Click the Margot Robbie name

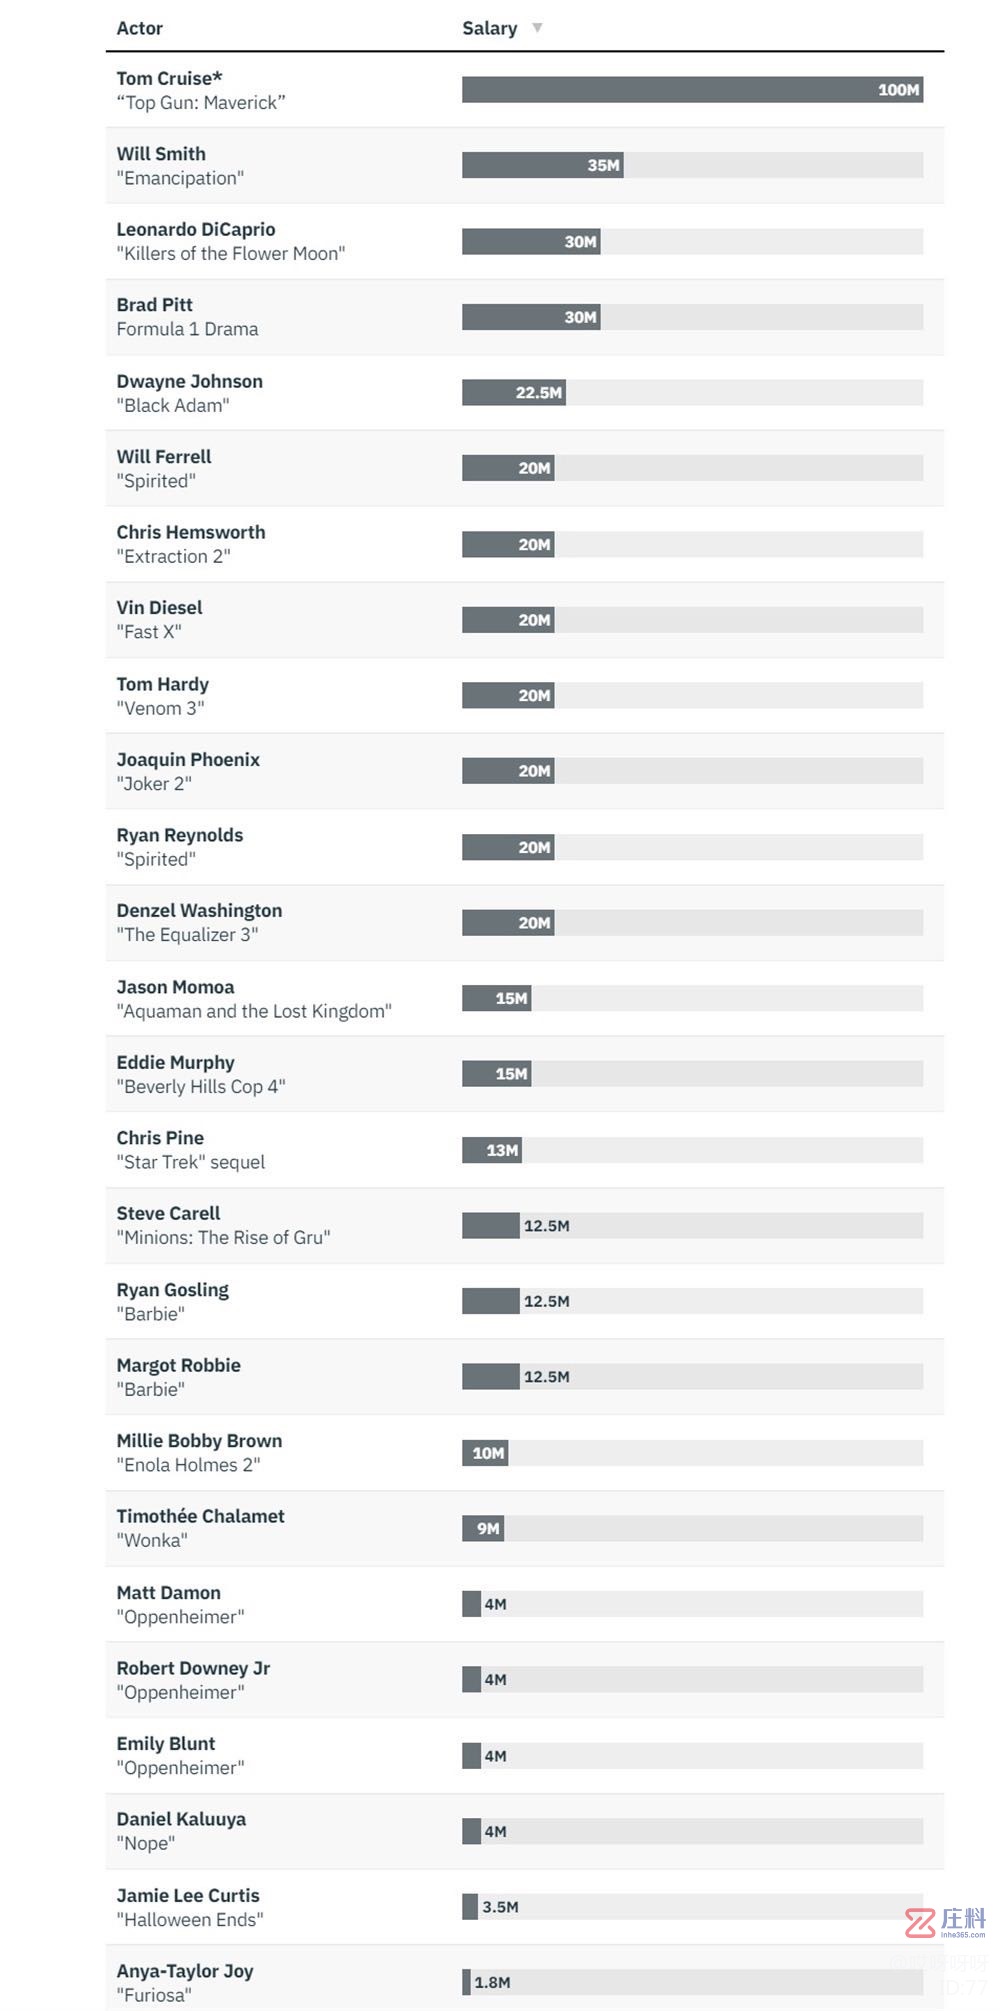(x=178, y=1365)
